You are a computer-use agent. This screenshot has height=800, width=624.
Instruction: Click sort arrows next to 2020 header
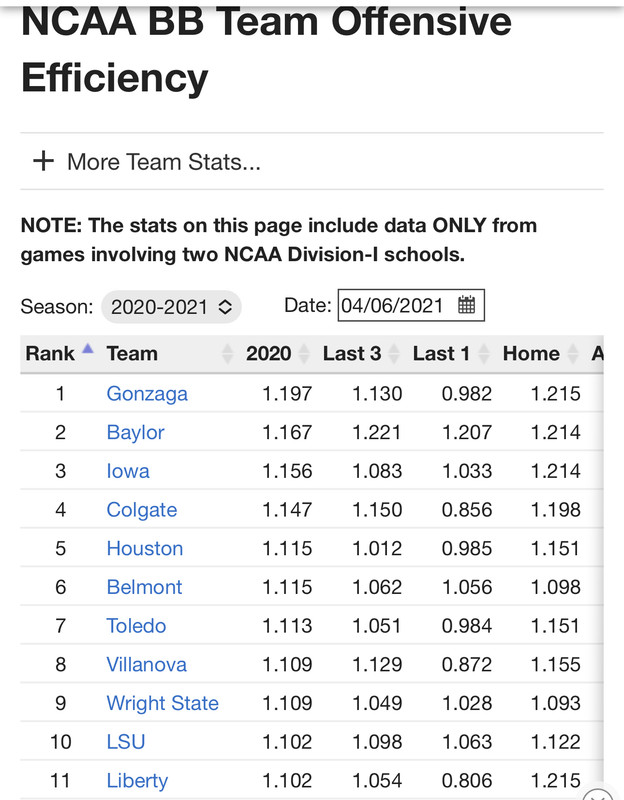click(306, 353)
